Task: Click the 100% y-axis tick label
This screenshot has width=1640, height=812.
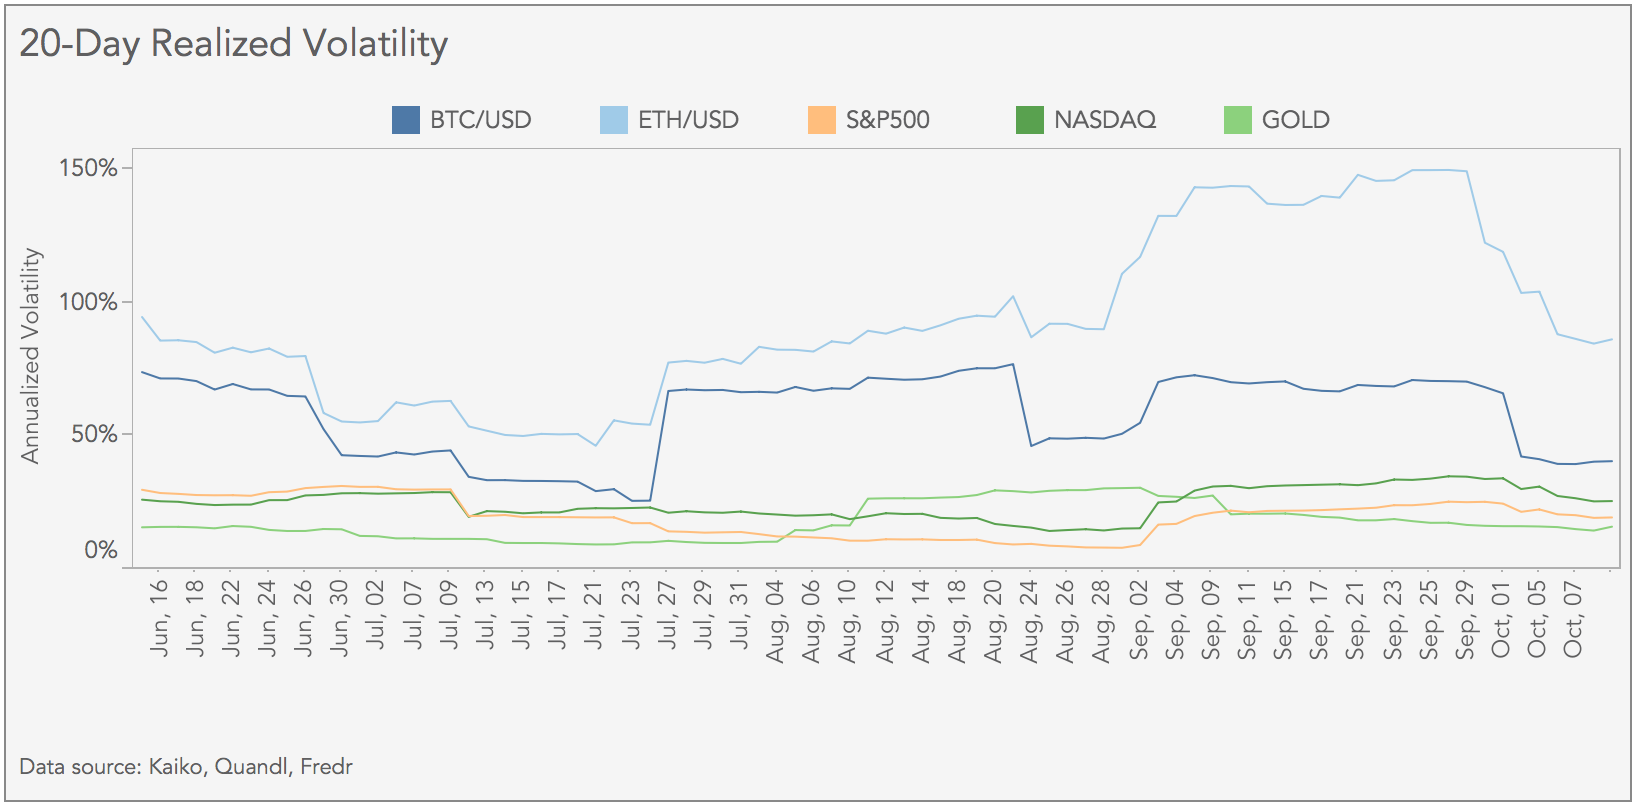Action: click(x=88, y=302)
